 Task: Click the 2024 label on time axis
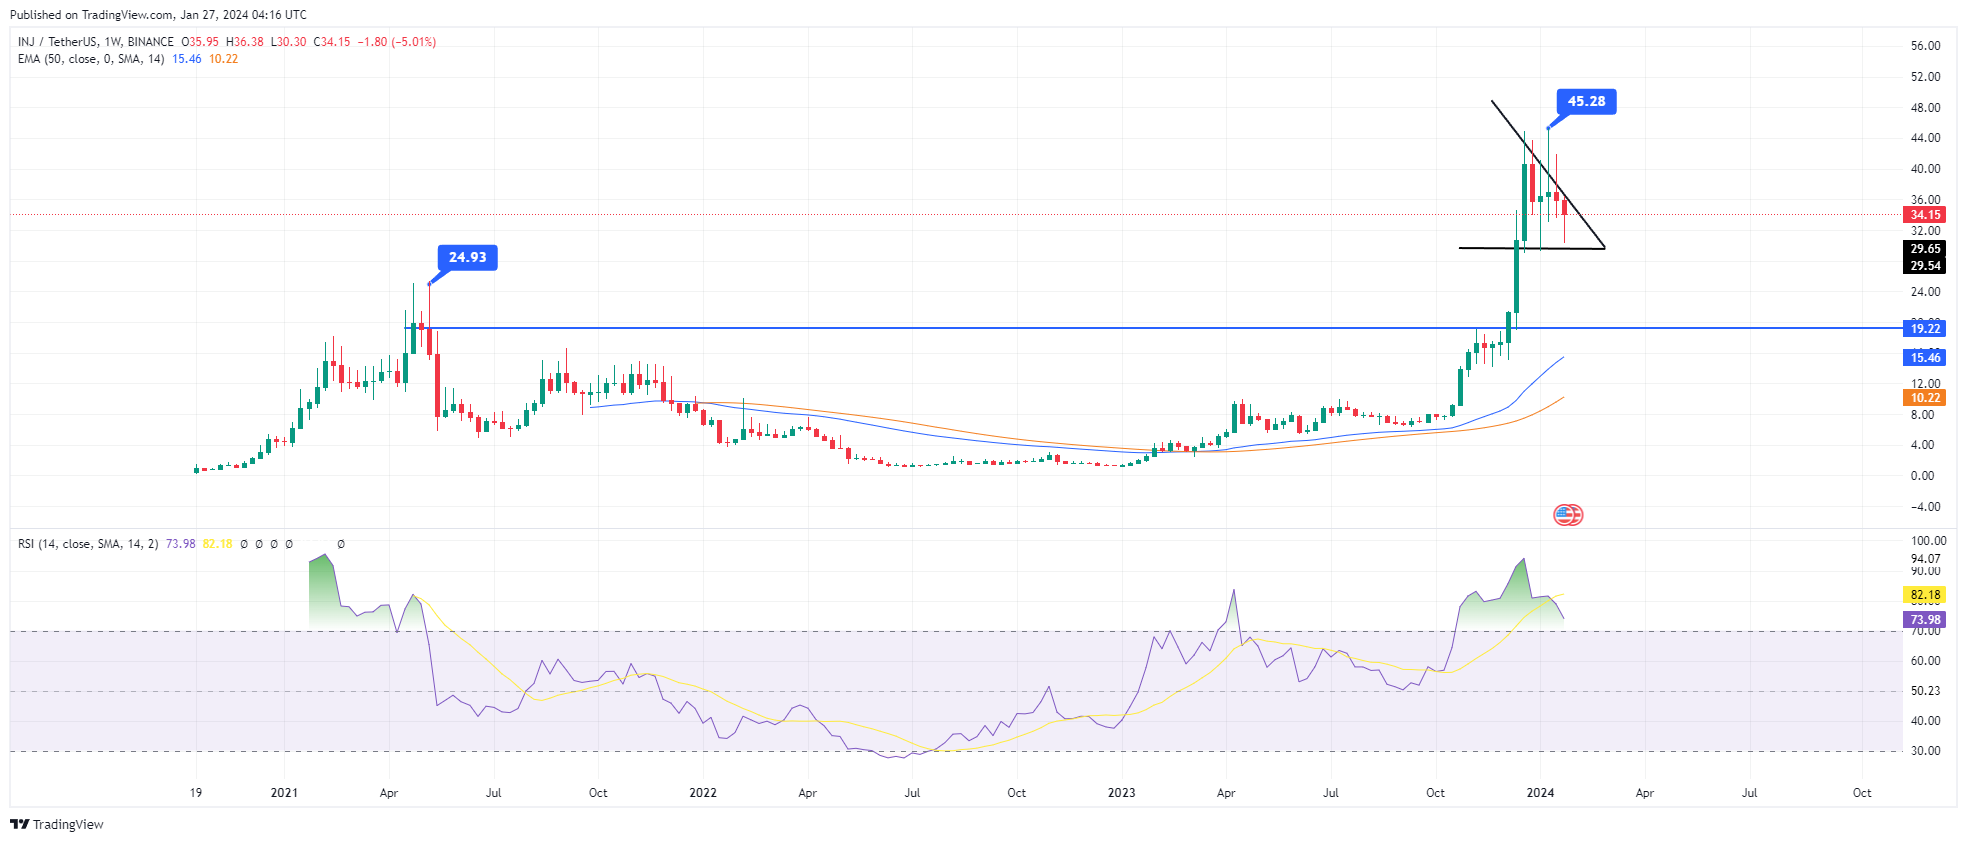(x=1540, y=793)
